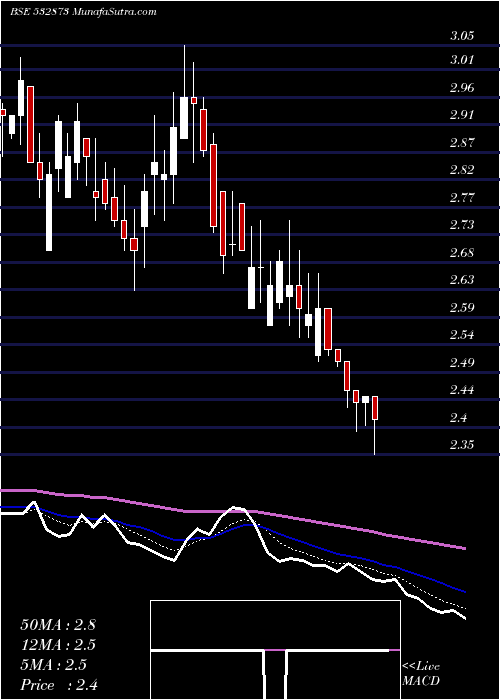Click the 12MA : 2.5 readout

(58, 645)
